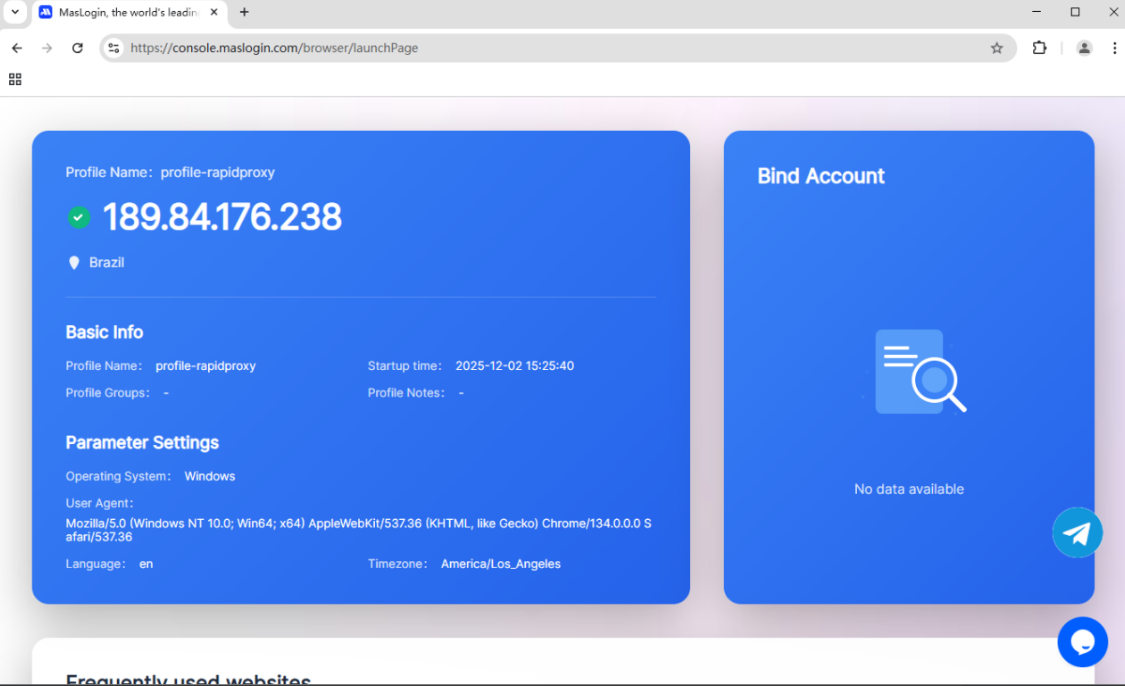Click the no-data document search illustration
Viewport: 1125px width, 686px height.
915,371
